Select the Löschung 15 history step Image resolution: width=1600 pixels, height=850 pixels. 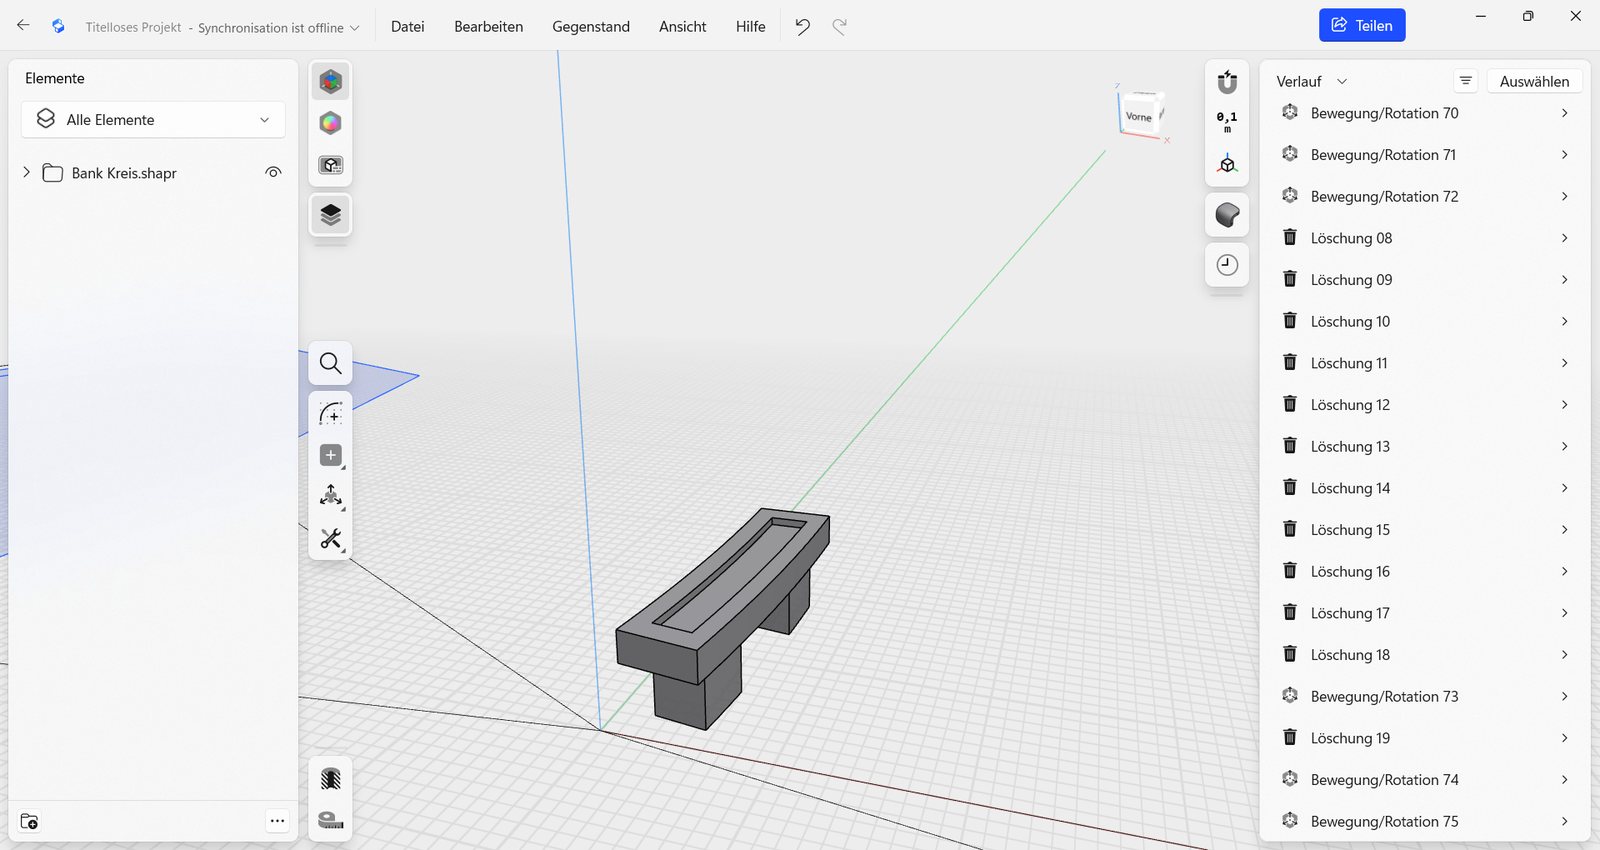1425,530
